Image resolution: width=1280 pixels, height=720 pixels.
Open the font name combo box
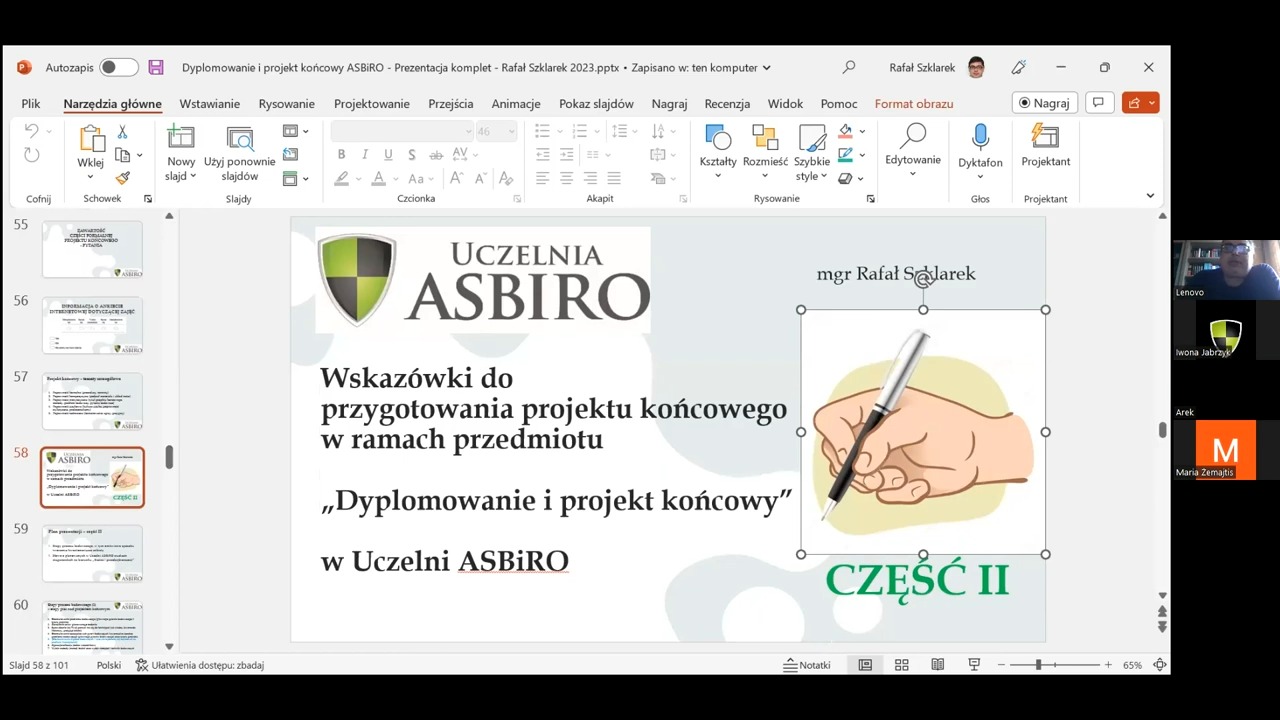(x=402, y=131)
